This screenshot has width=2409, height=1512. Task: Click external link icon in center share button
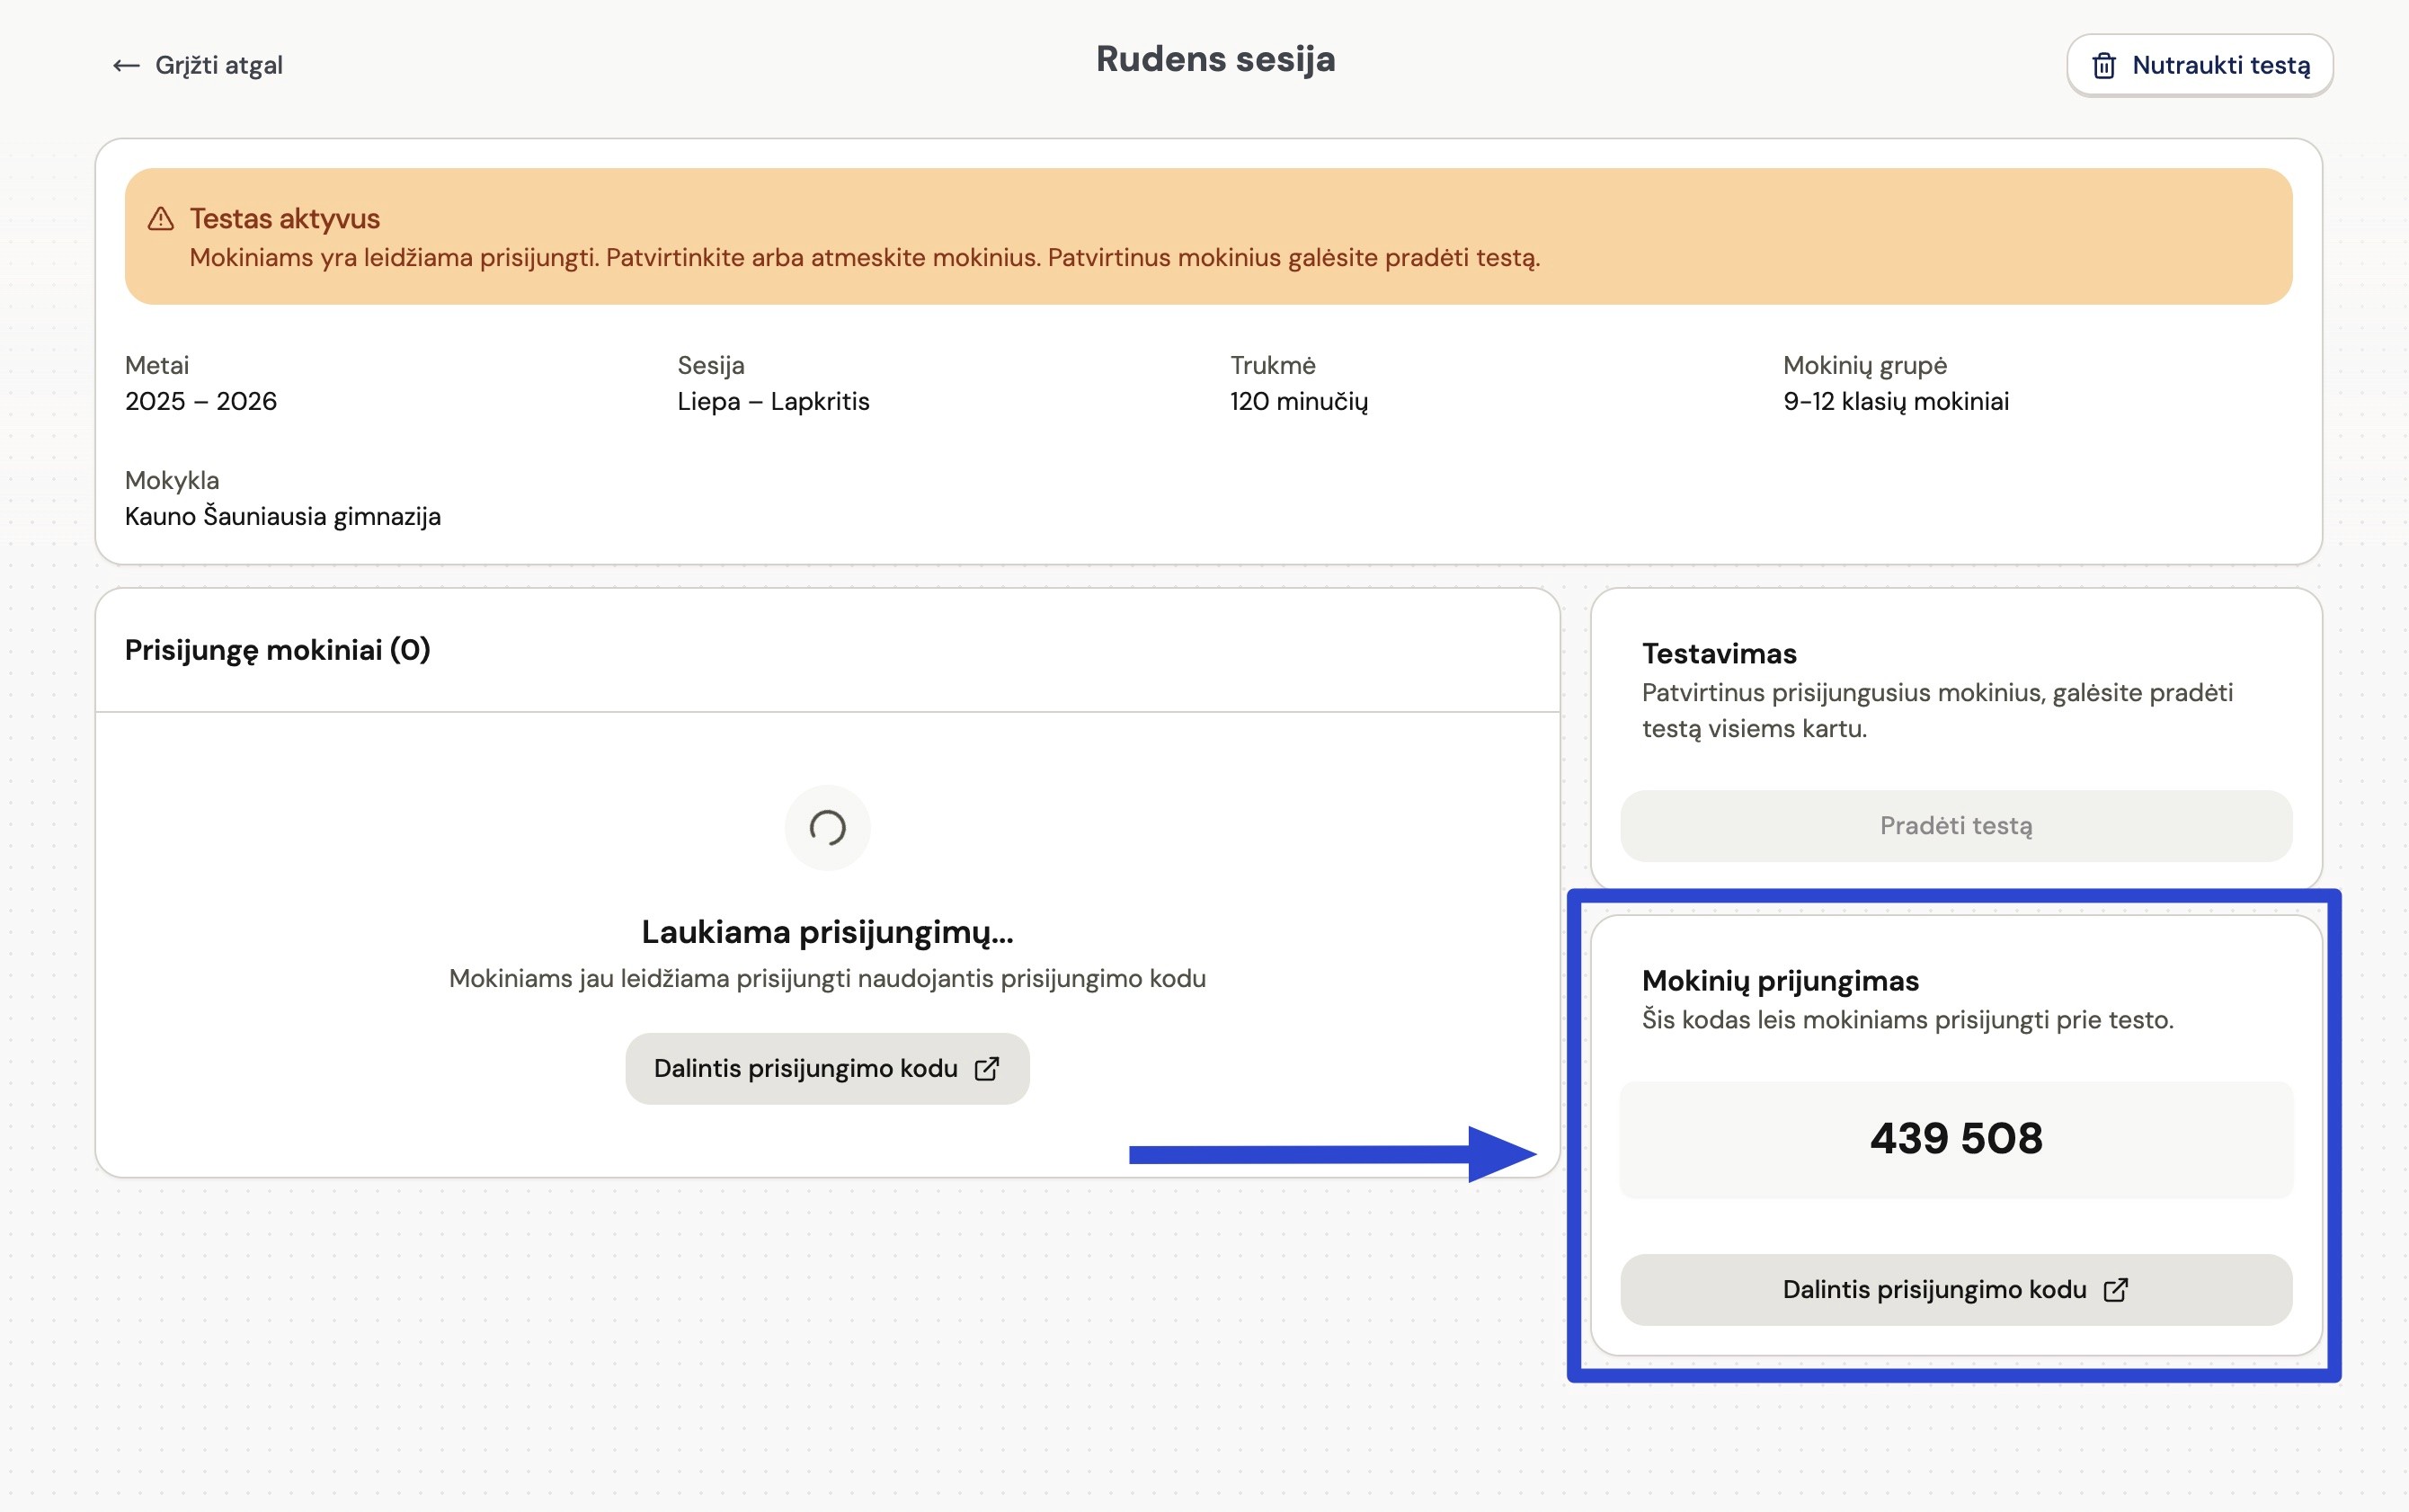pos(987,1069)
